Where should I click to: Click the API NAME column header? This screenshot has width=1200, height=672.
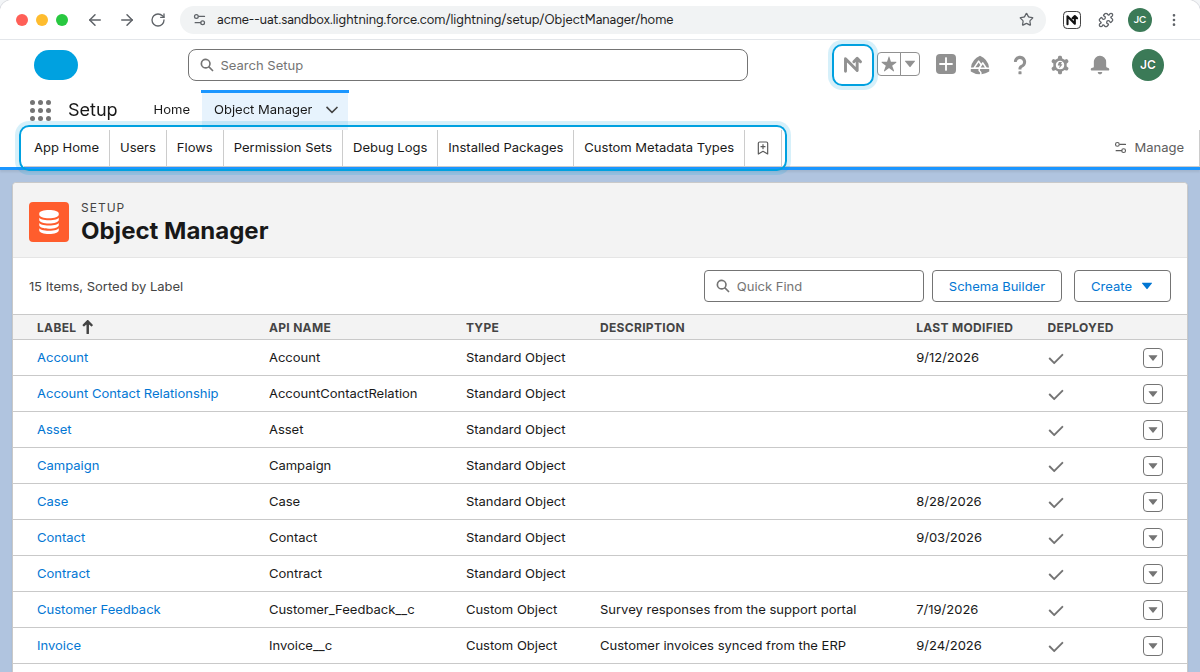click(300, 327)
